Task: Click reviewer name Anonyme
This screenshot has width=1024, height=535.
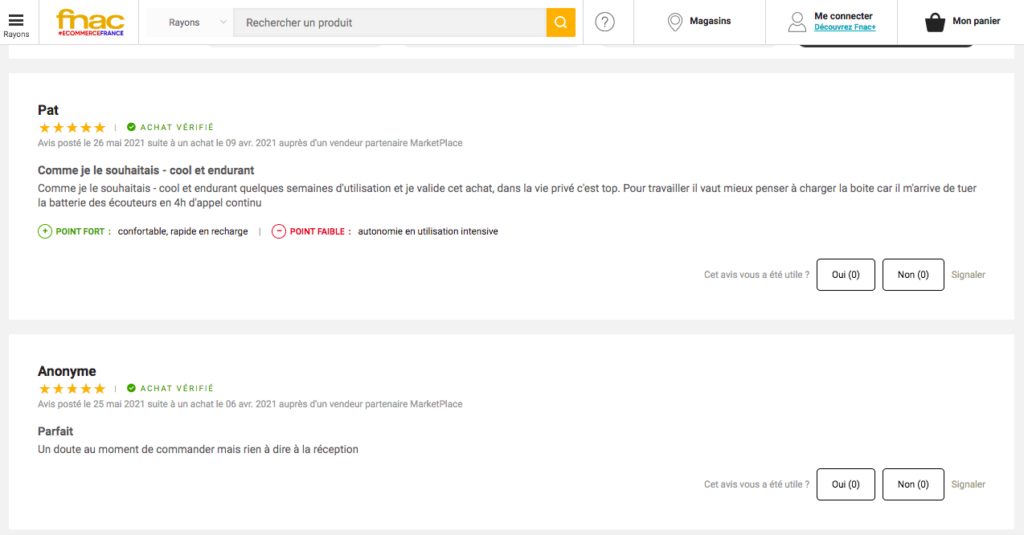Action: click(x=67, y=371)
